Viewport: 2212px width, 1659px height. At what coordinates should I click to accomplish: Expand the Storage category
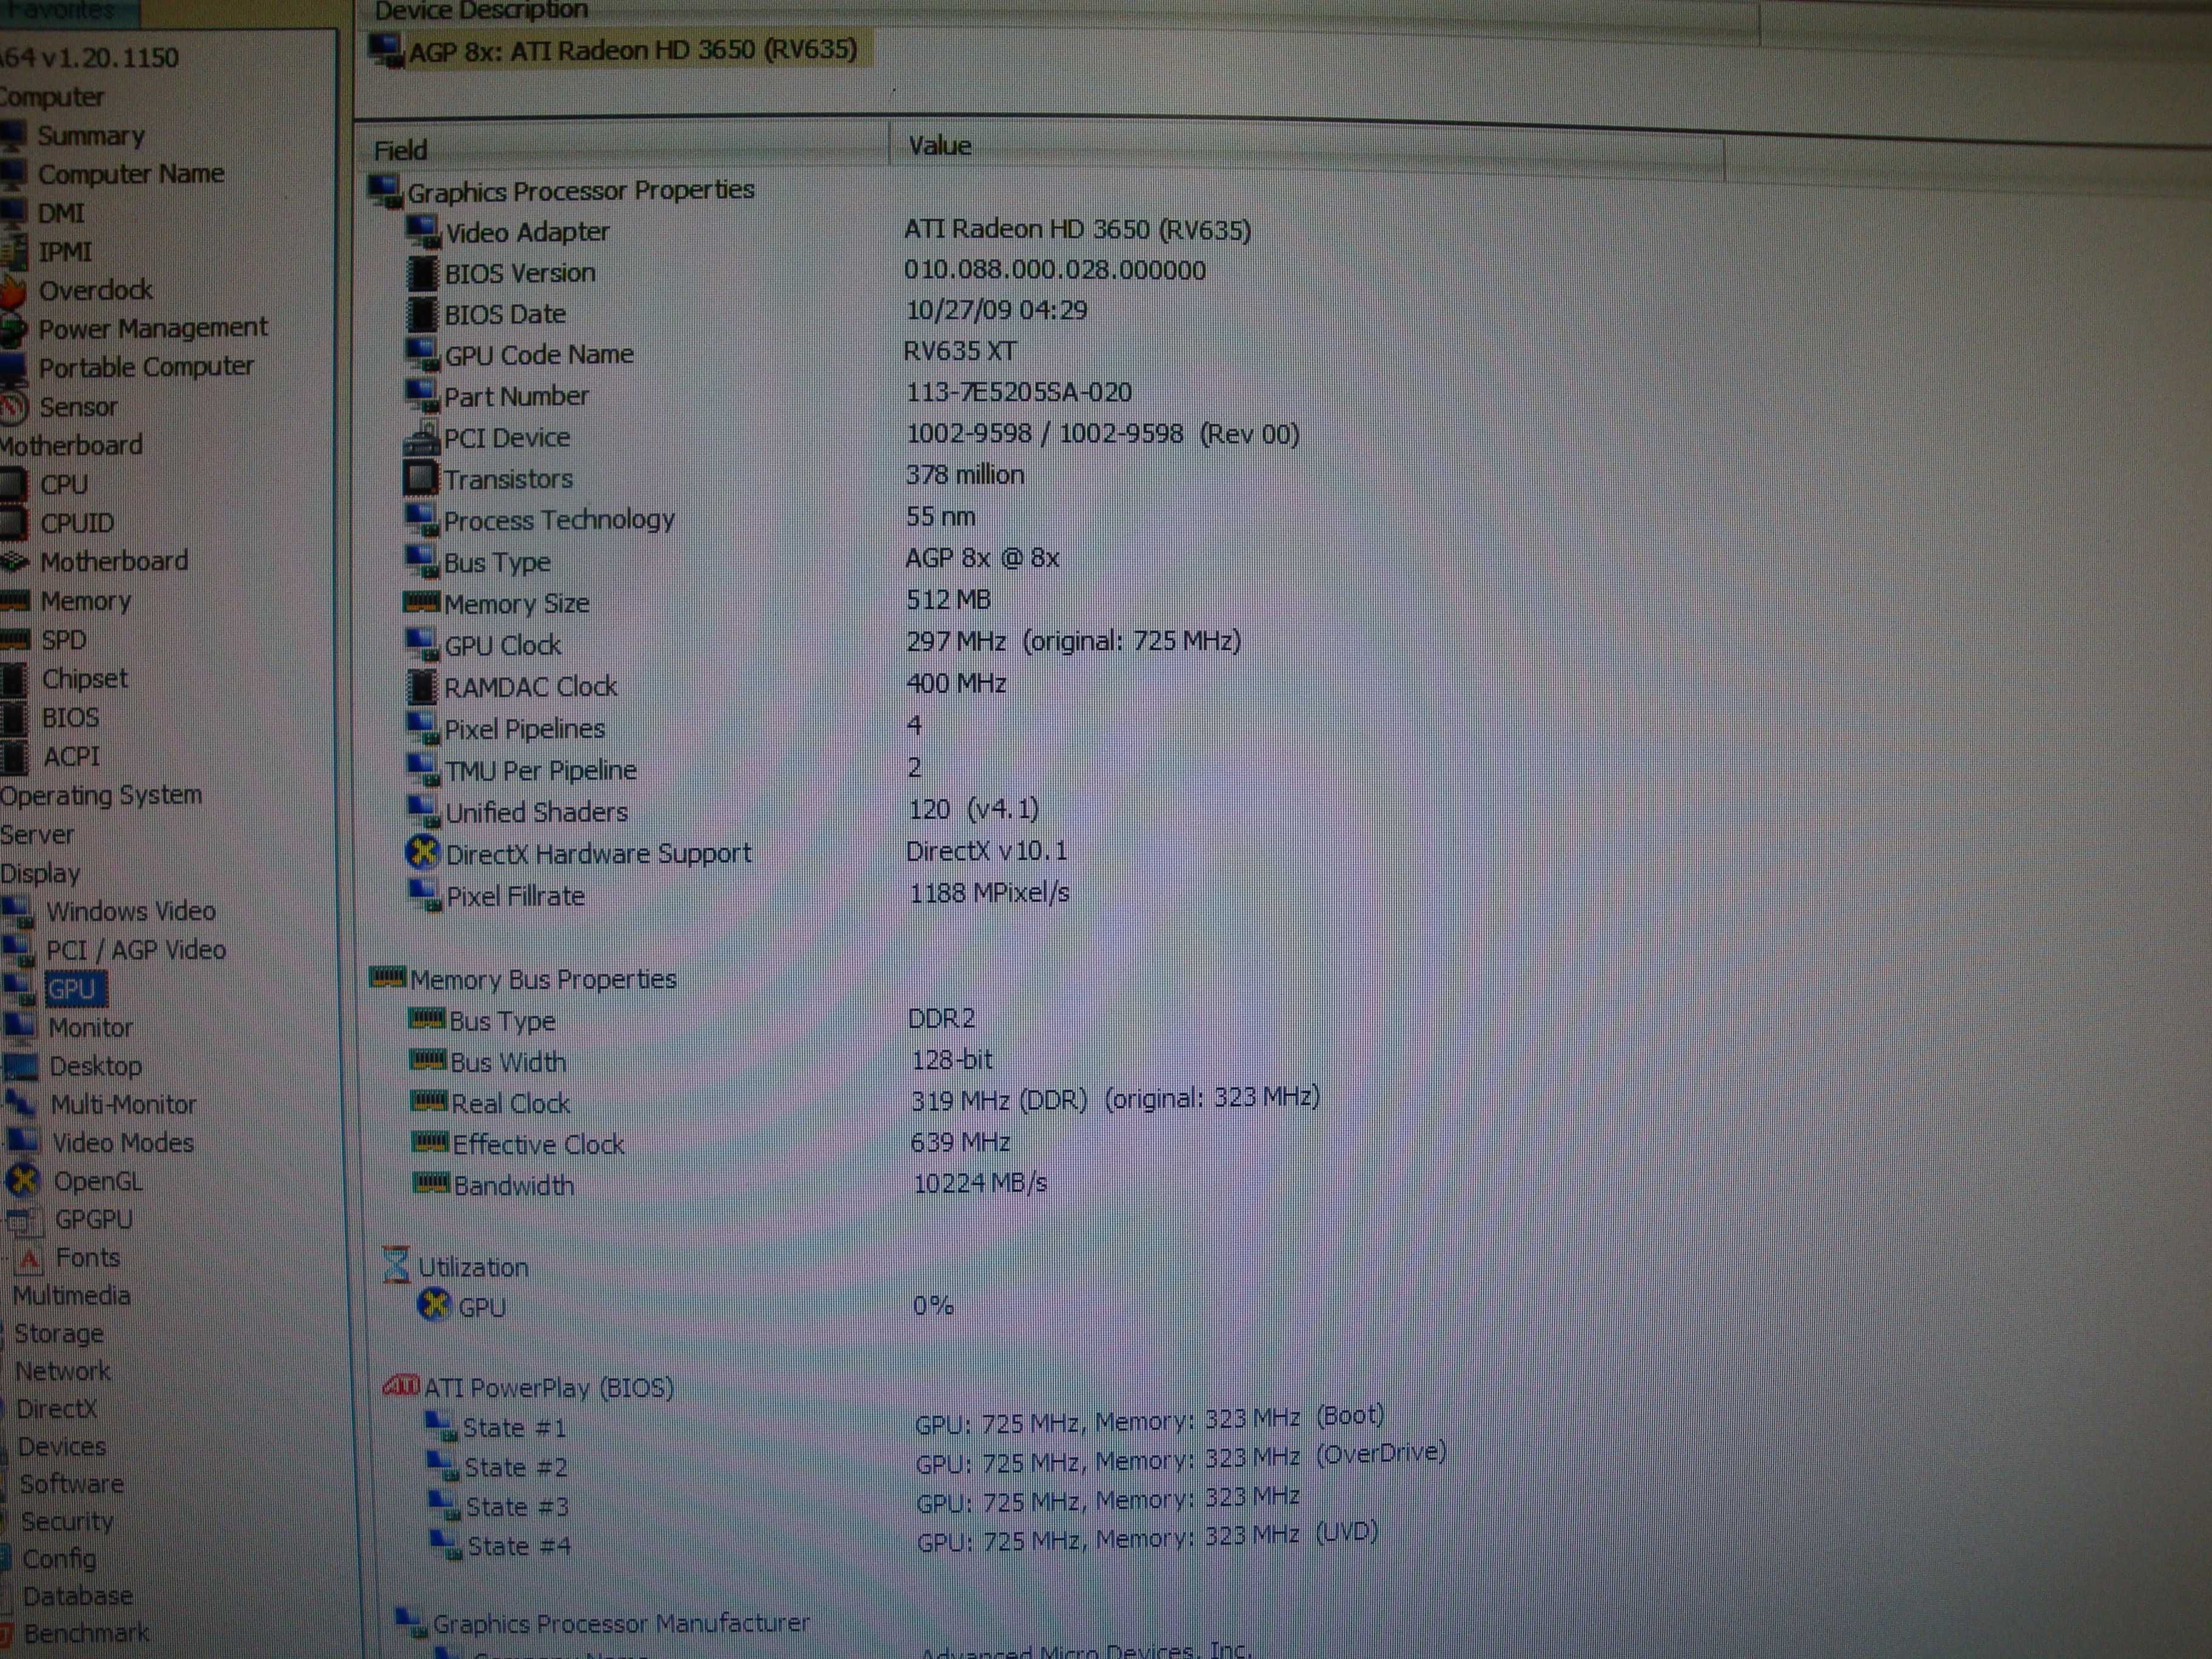pyautogui.click(x=58, y=1333)
